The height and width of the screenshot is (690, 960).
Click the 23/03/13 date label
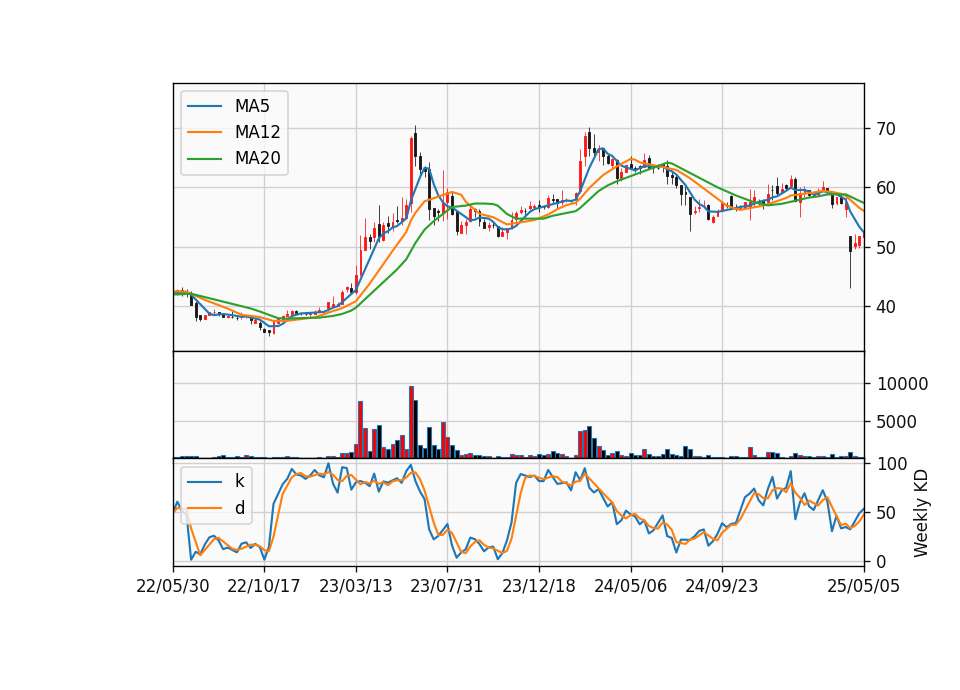tap(356, 586)
